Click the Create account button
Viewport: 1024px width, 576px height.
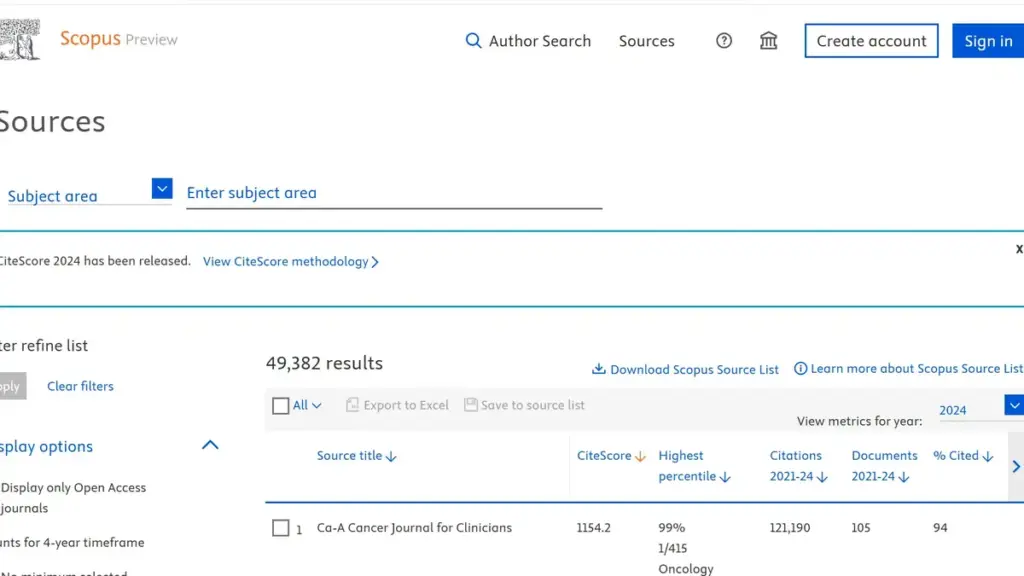click(x=871, y=41)
